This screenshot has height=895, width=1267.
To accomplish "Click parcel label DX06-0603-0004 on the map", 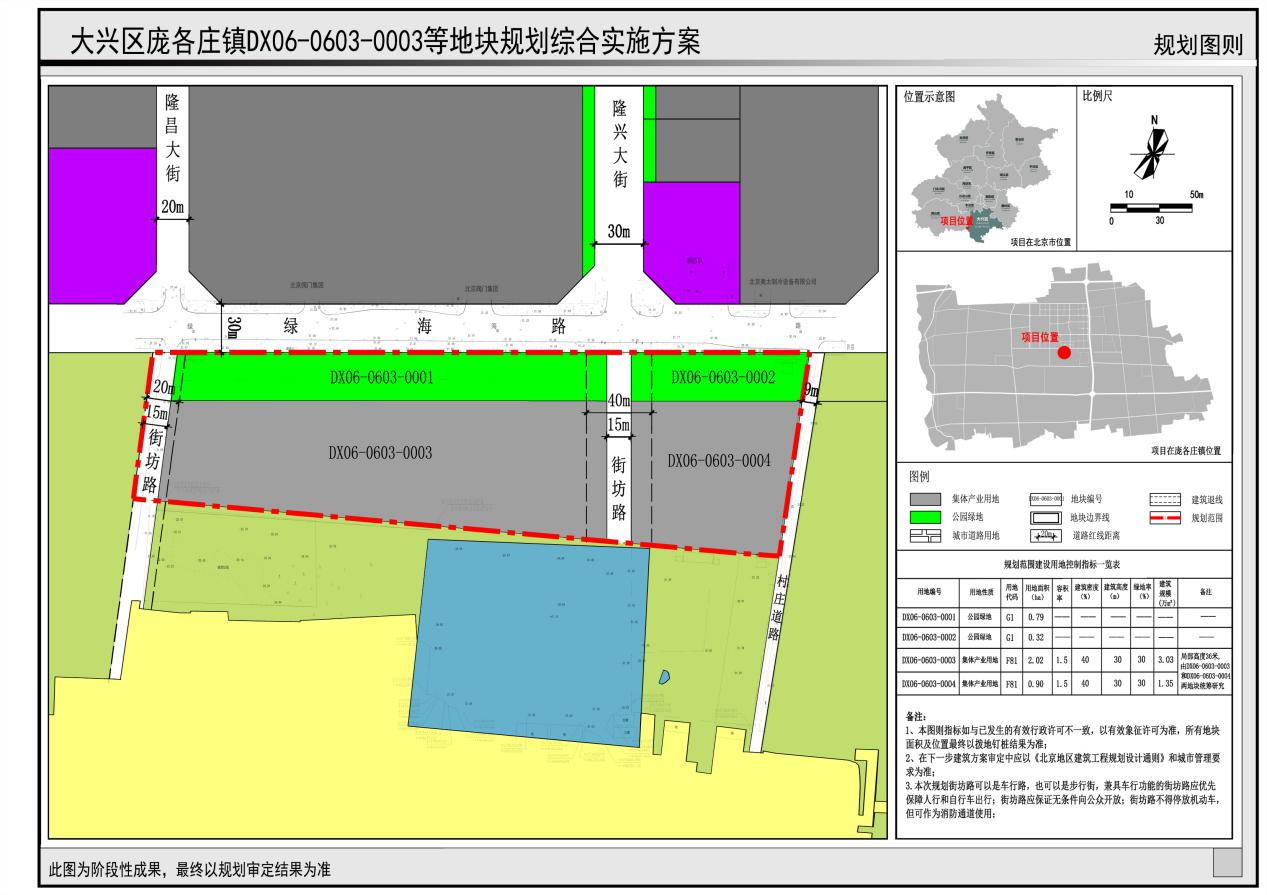I will tap(720, 461).
